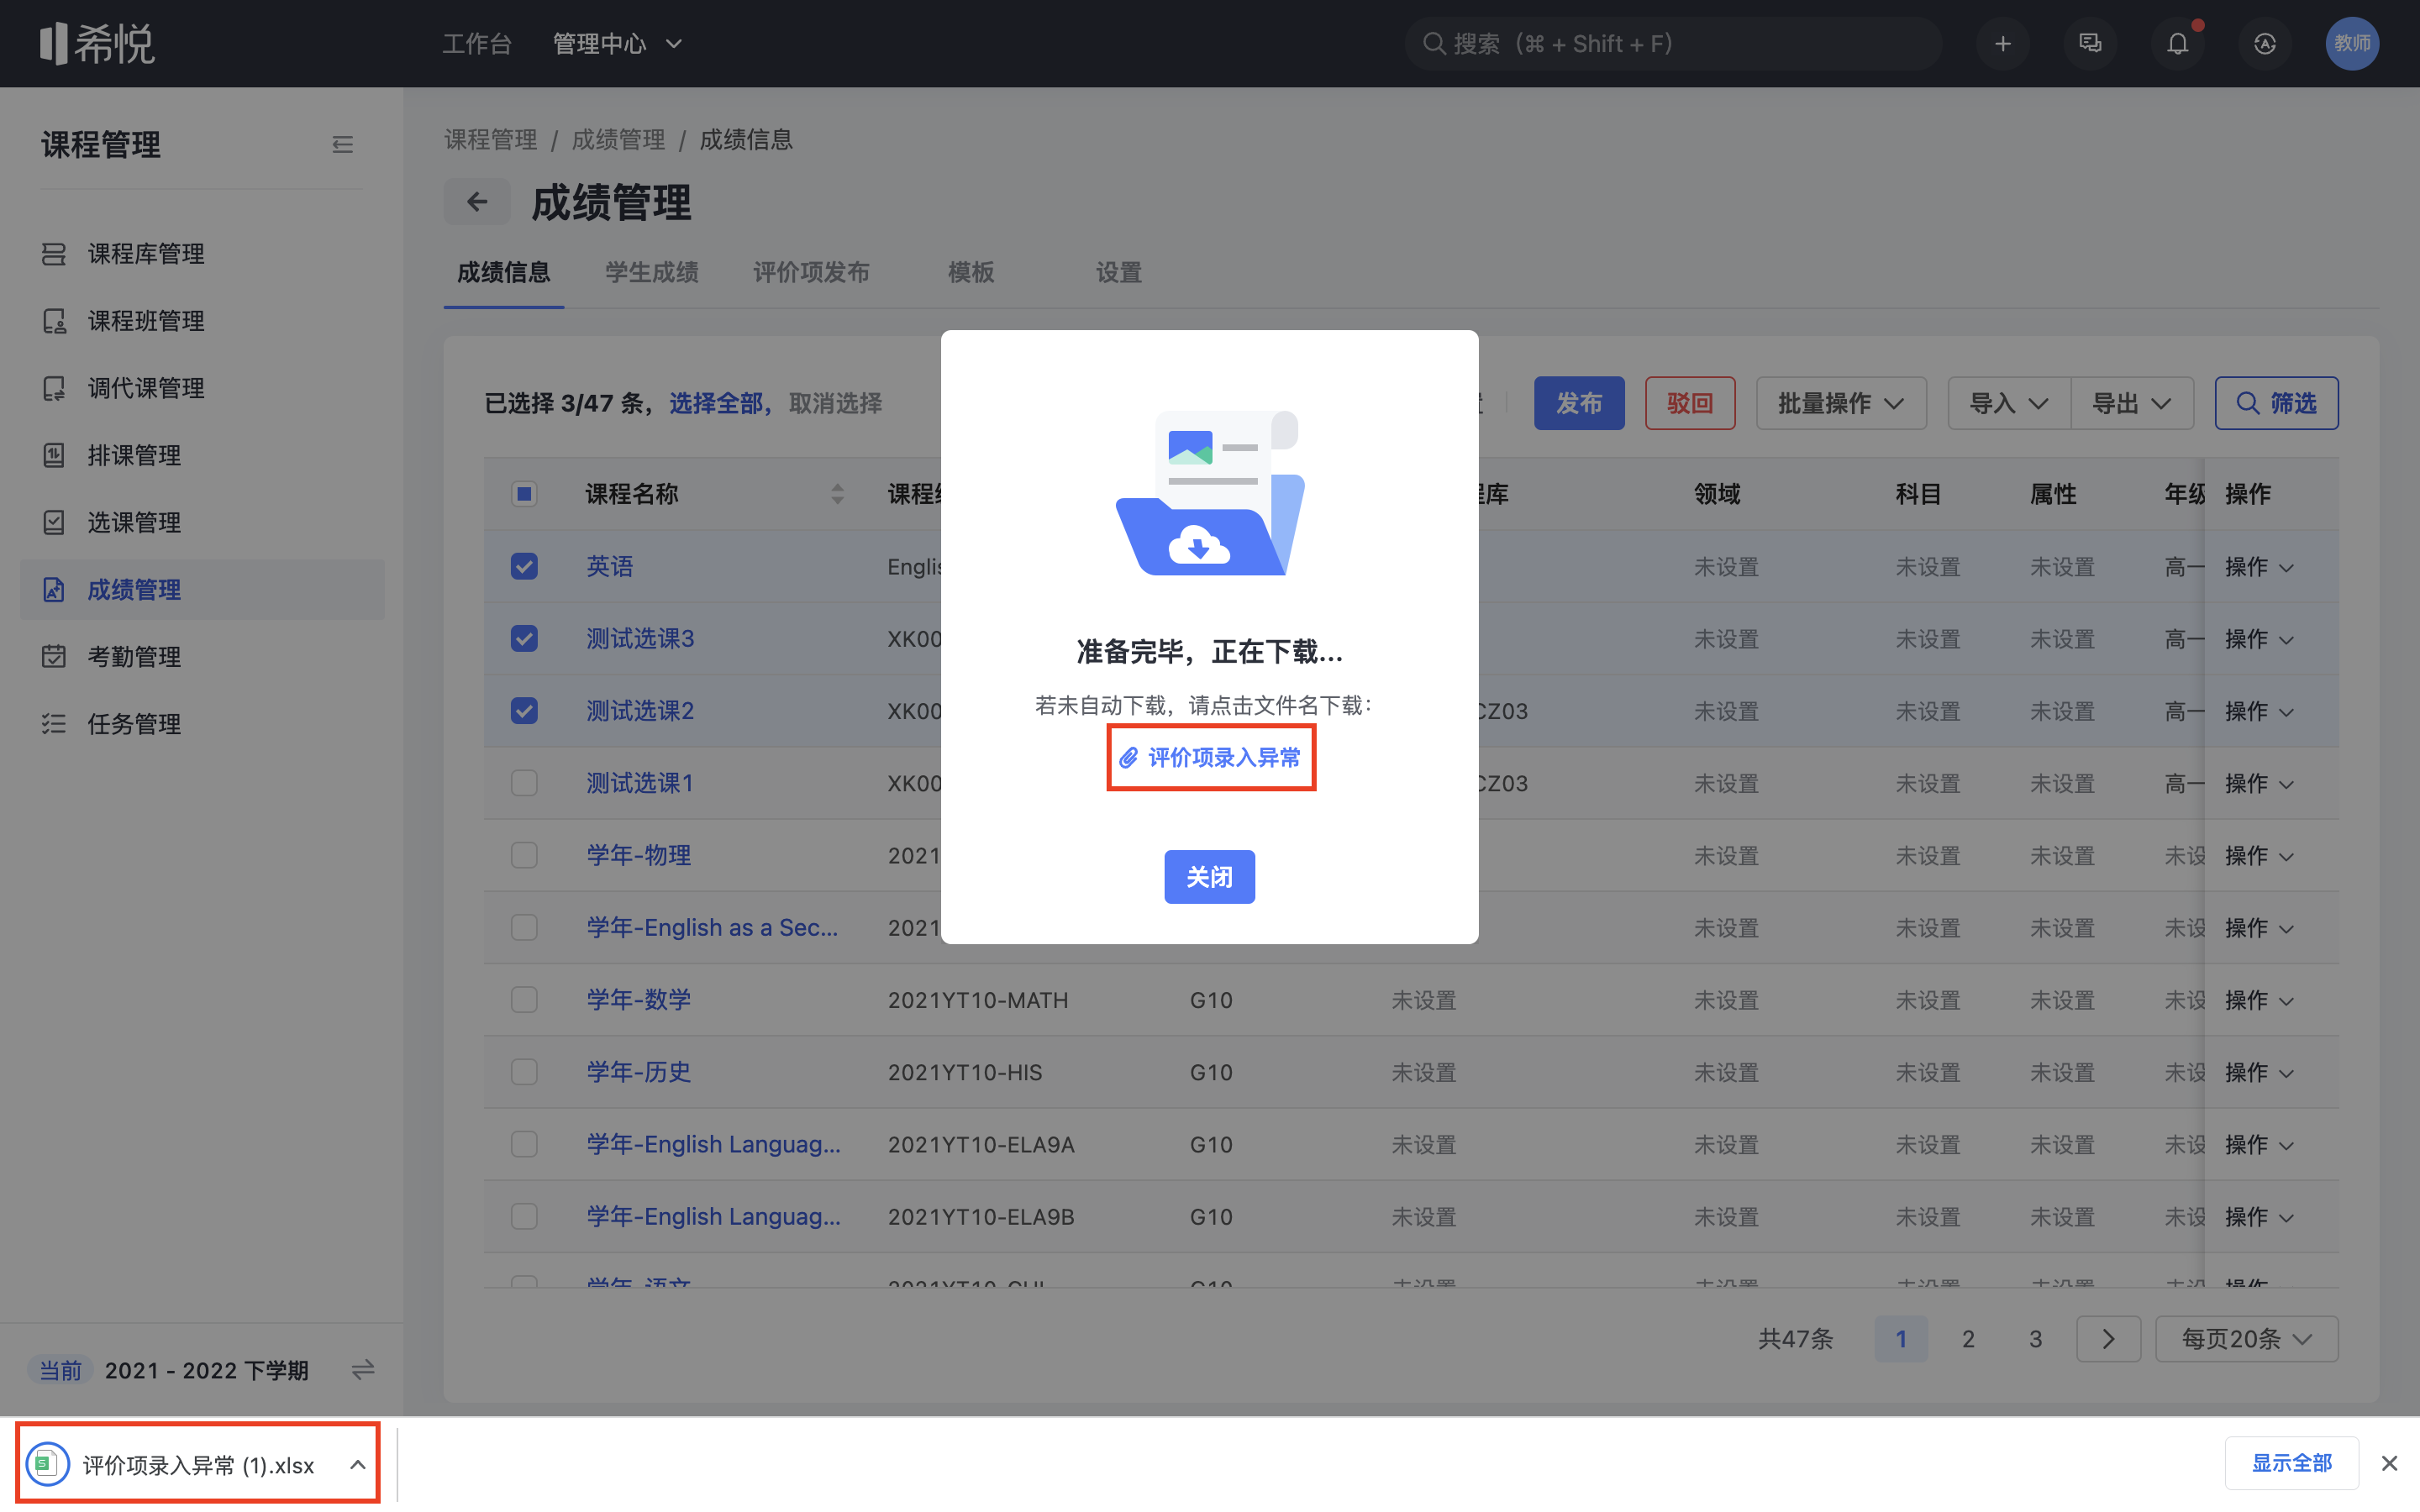Toggle the select-all header checkbox
The image size is (2420, 1512).
(524, 494)
